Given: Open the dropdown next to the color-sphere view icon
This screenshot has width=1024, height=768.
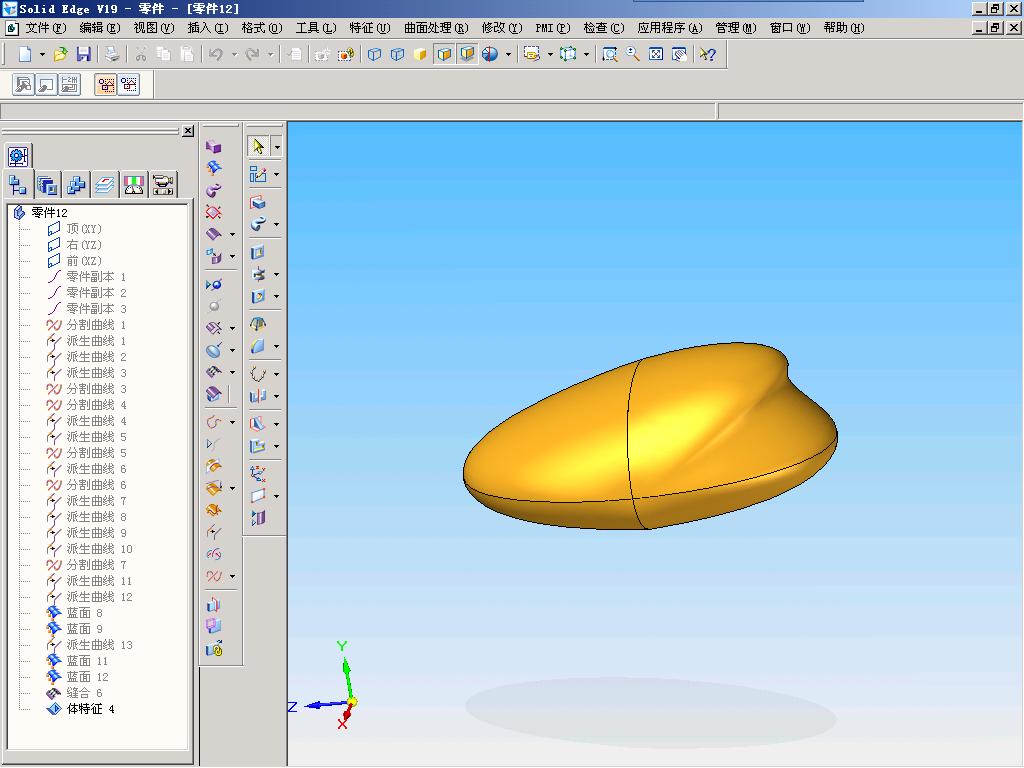Looking at the screenshot, I should coord(508,54).
